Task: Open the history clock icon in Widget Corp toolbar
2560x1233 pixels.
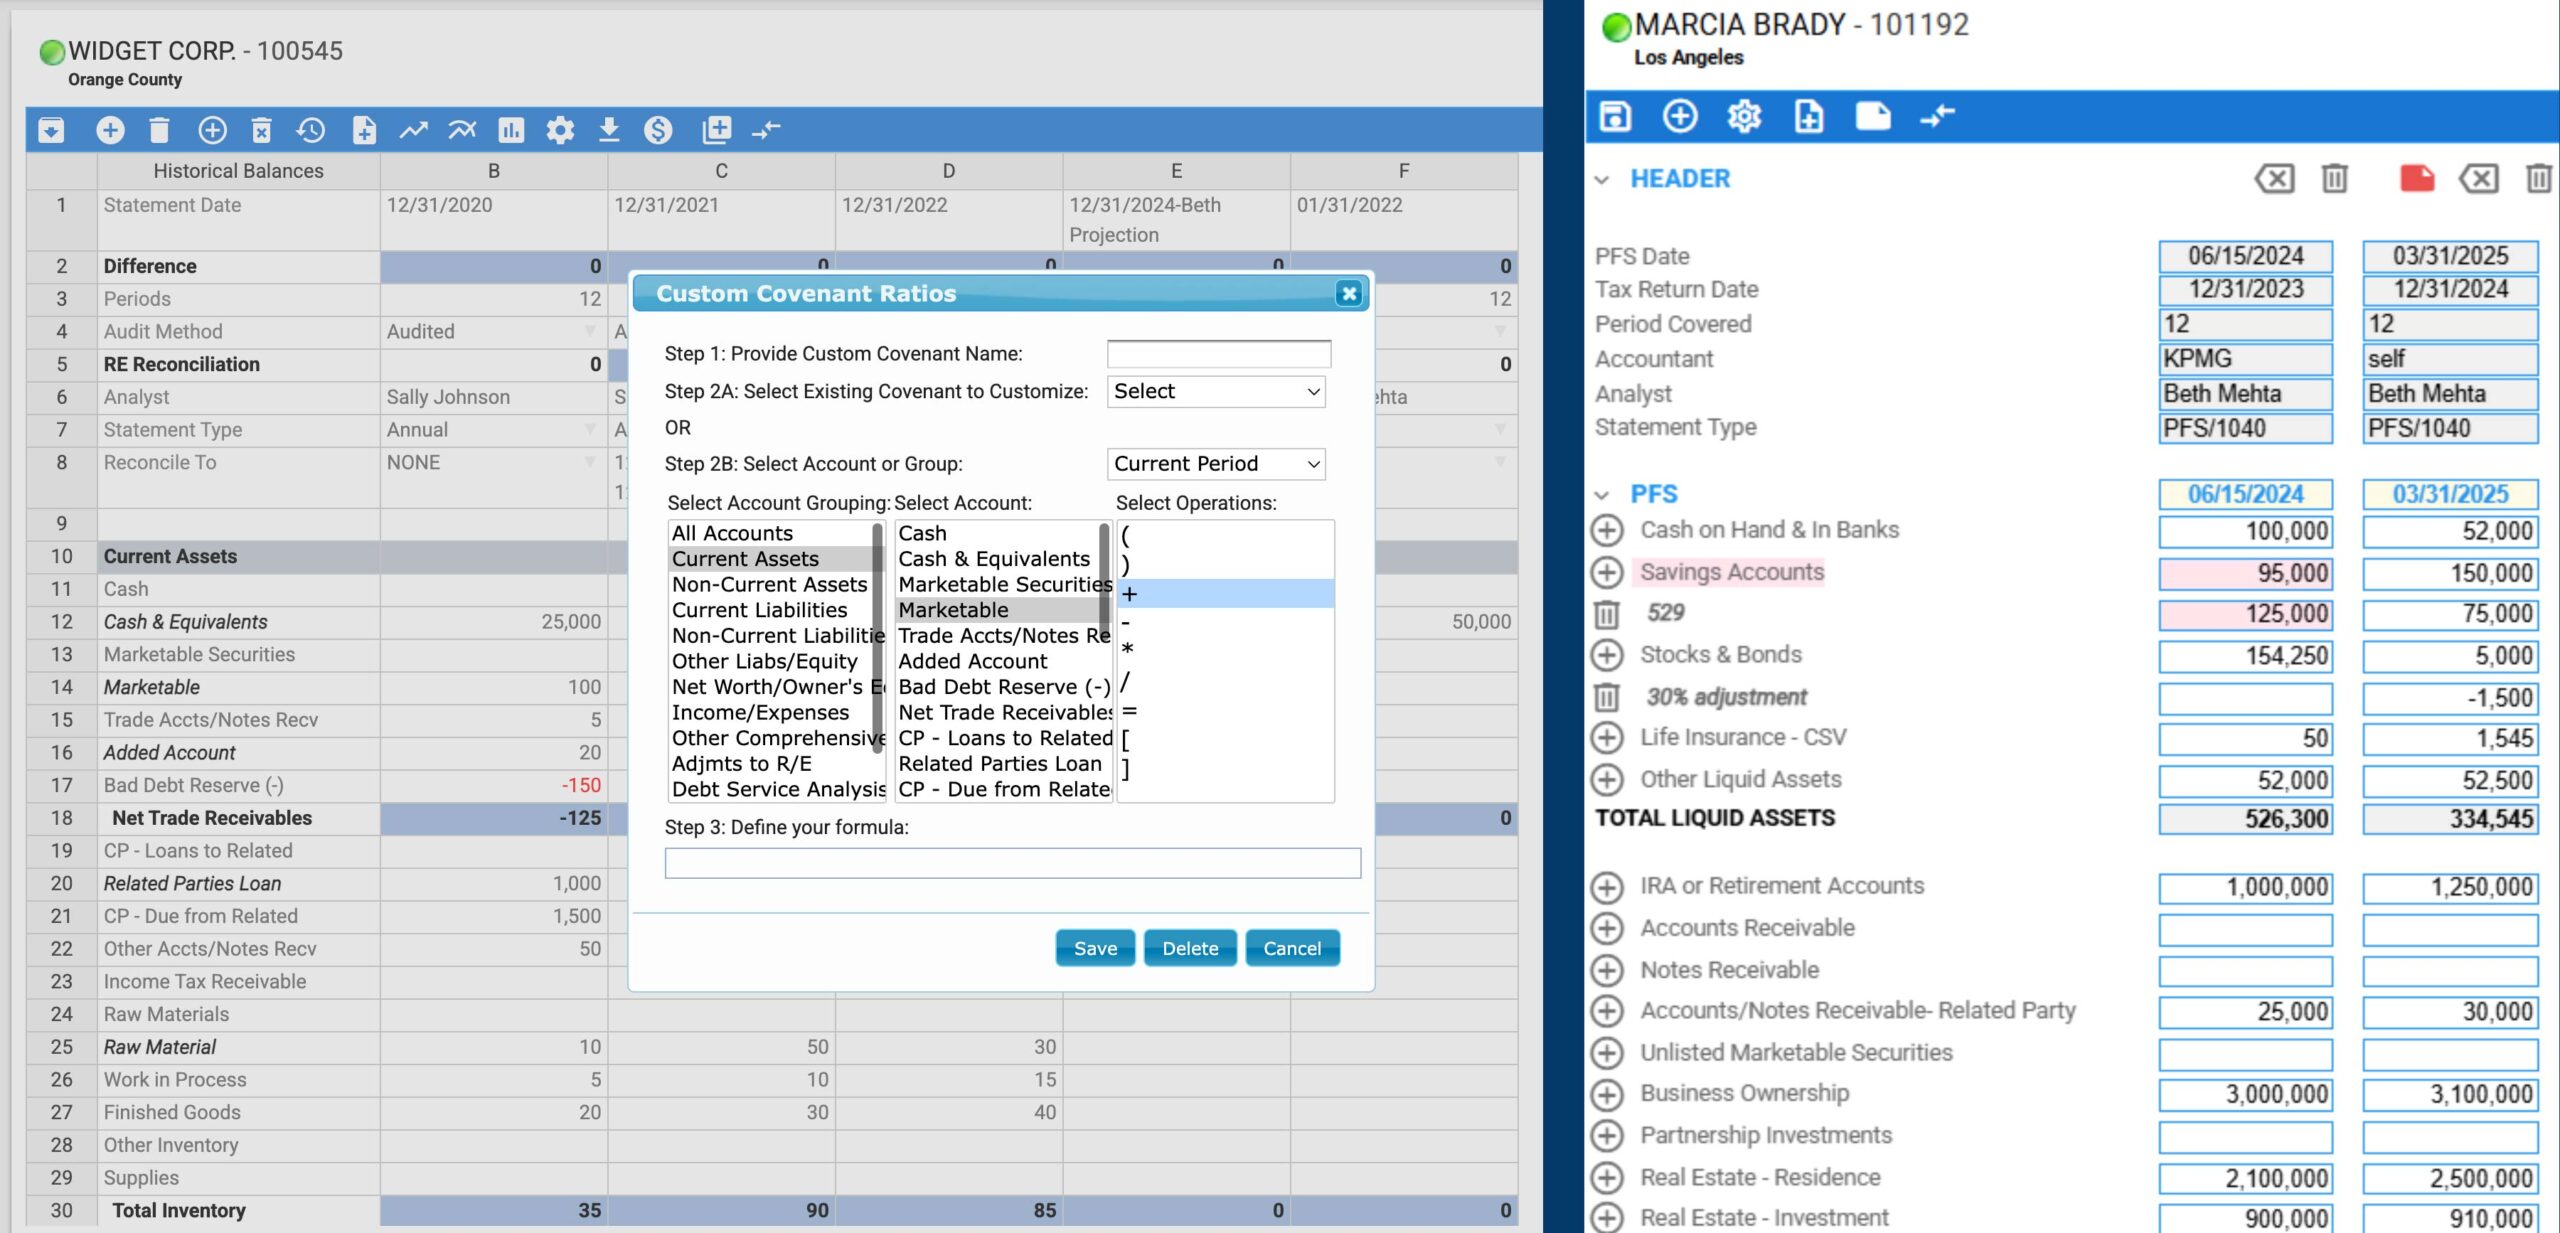Action: click(x=311, y=130)
